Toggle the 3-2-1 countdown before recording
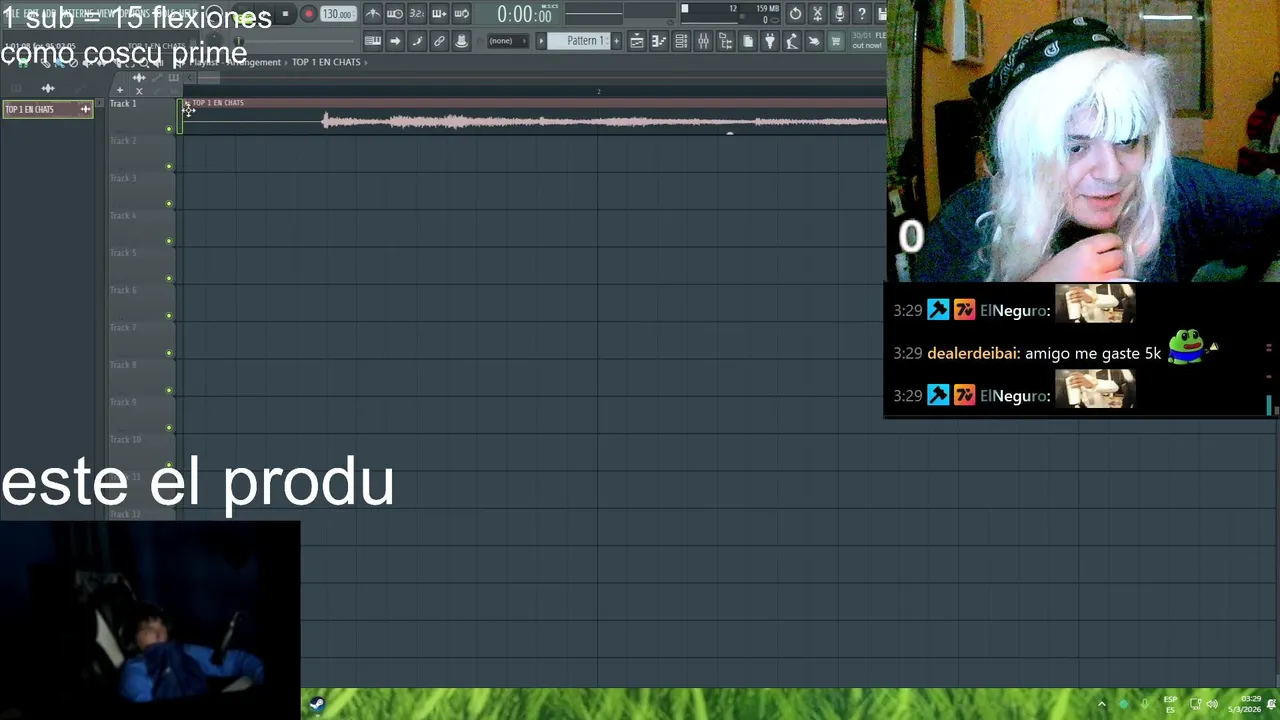The width and height of the screenshot is (1280, 720). [x=417, y=14]
